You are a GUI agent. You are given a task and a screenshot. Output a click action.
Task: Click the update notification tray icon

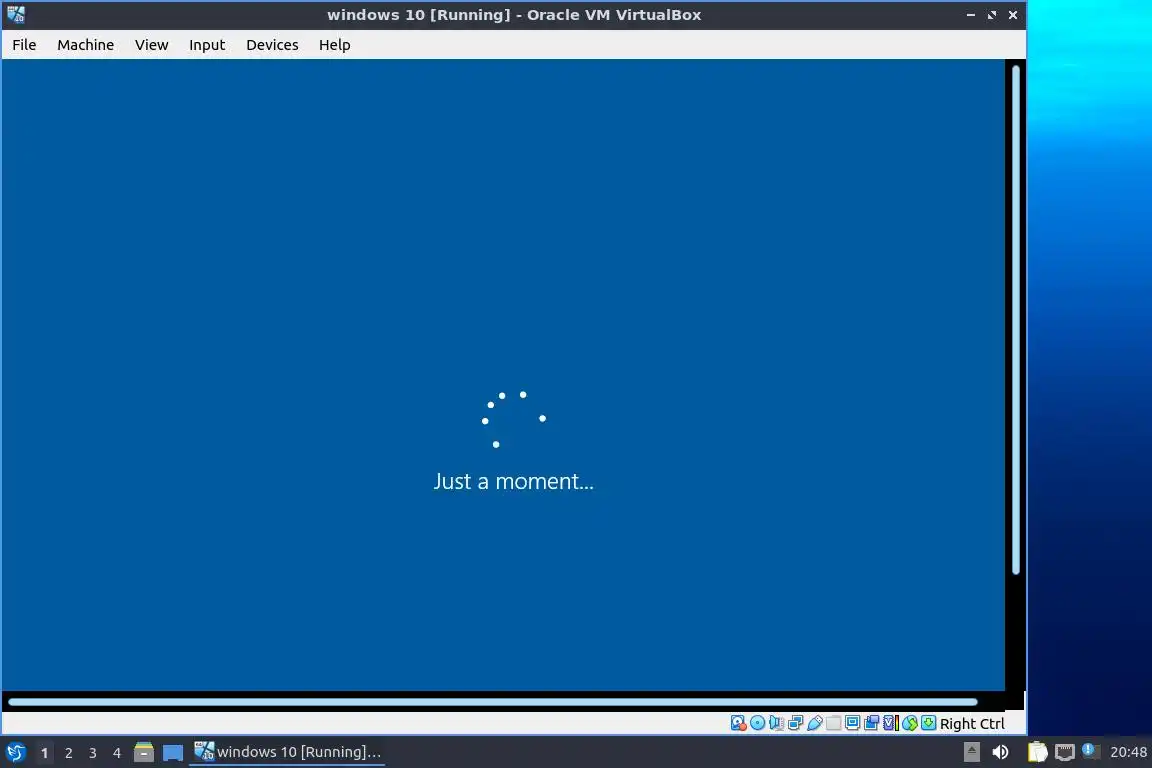tap(1090, 751)
